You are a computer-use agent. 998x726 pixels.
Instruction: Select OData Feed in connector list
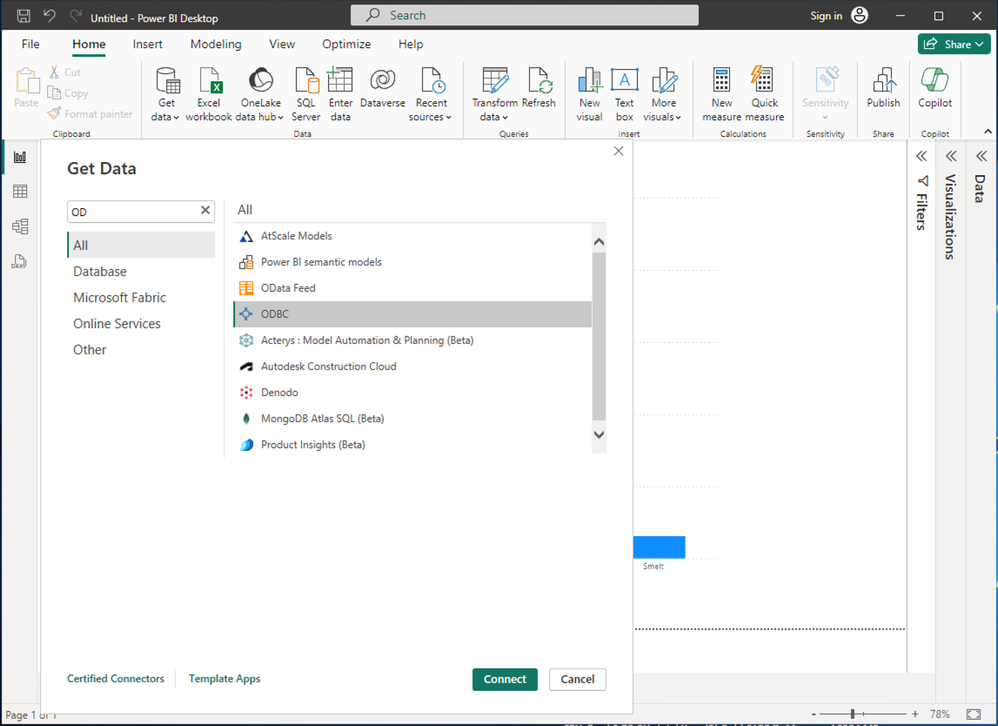click(x=288, y=288)
